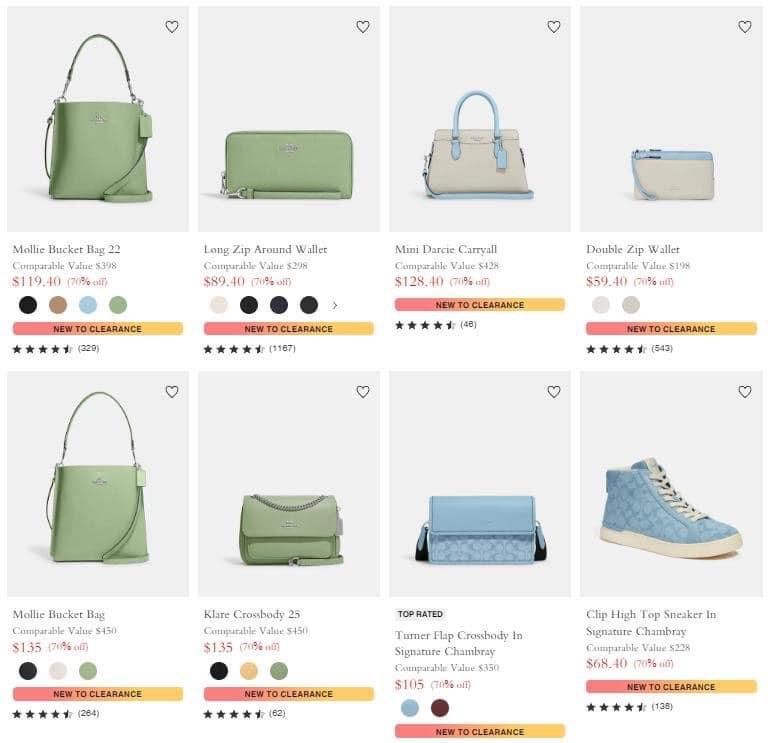Select burgundy swatch for Turner Flap Crossbody

[x=440, y=708]
